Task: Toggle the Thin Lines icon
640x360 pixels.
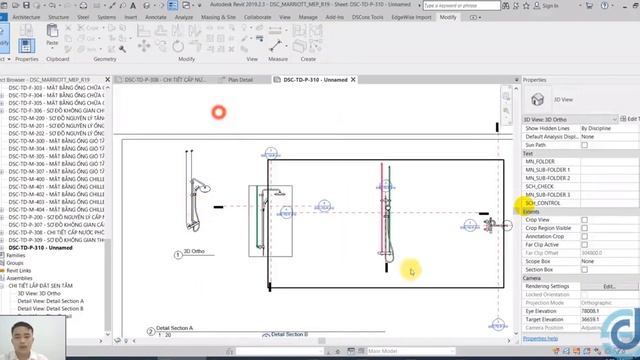Action: tap(172, 5)
